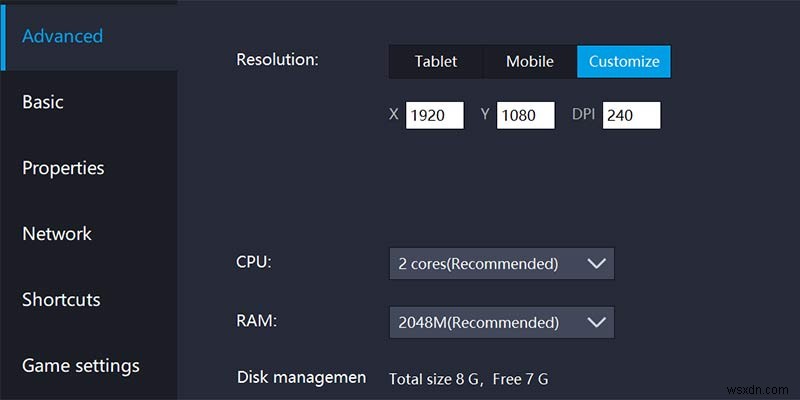The image size is (800, 400).
Task: Click the Disk management label
Action: tap(301, 377)
